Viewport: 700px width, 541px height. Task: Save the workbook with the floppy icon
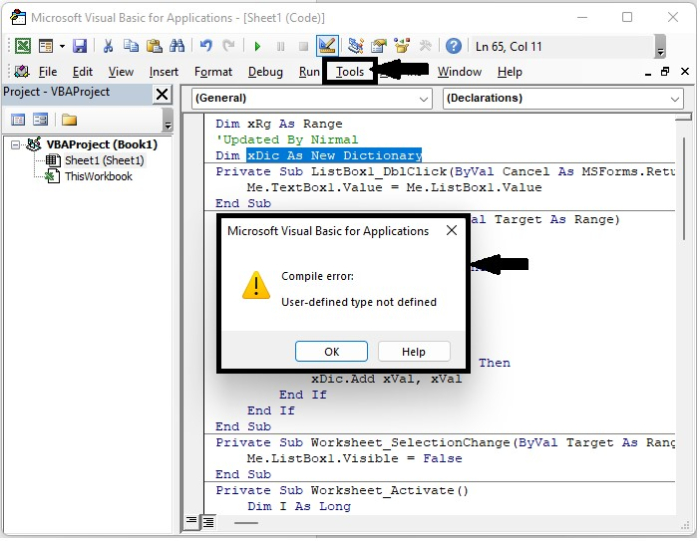[x=80, y=46]
